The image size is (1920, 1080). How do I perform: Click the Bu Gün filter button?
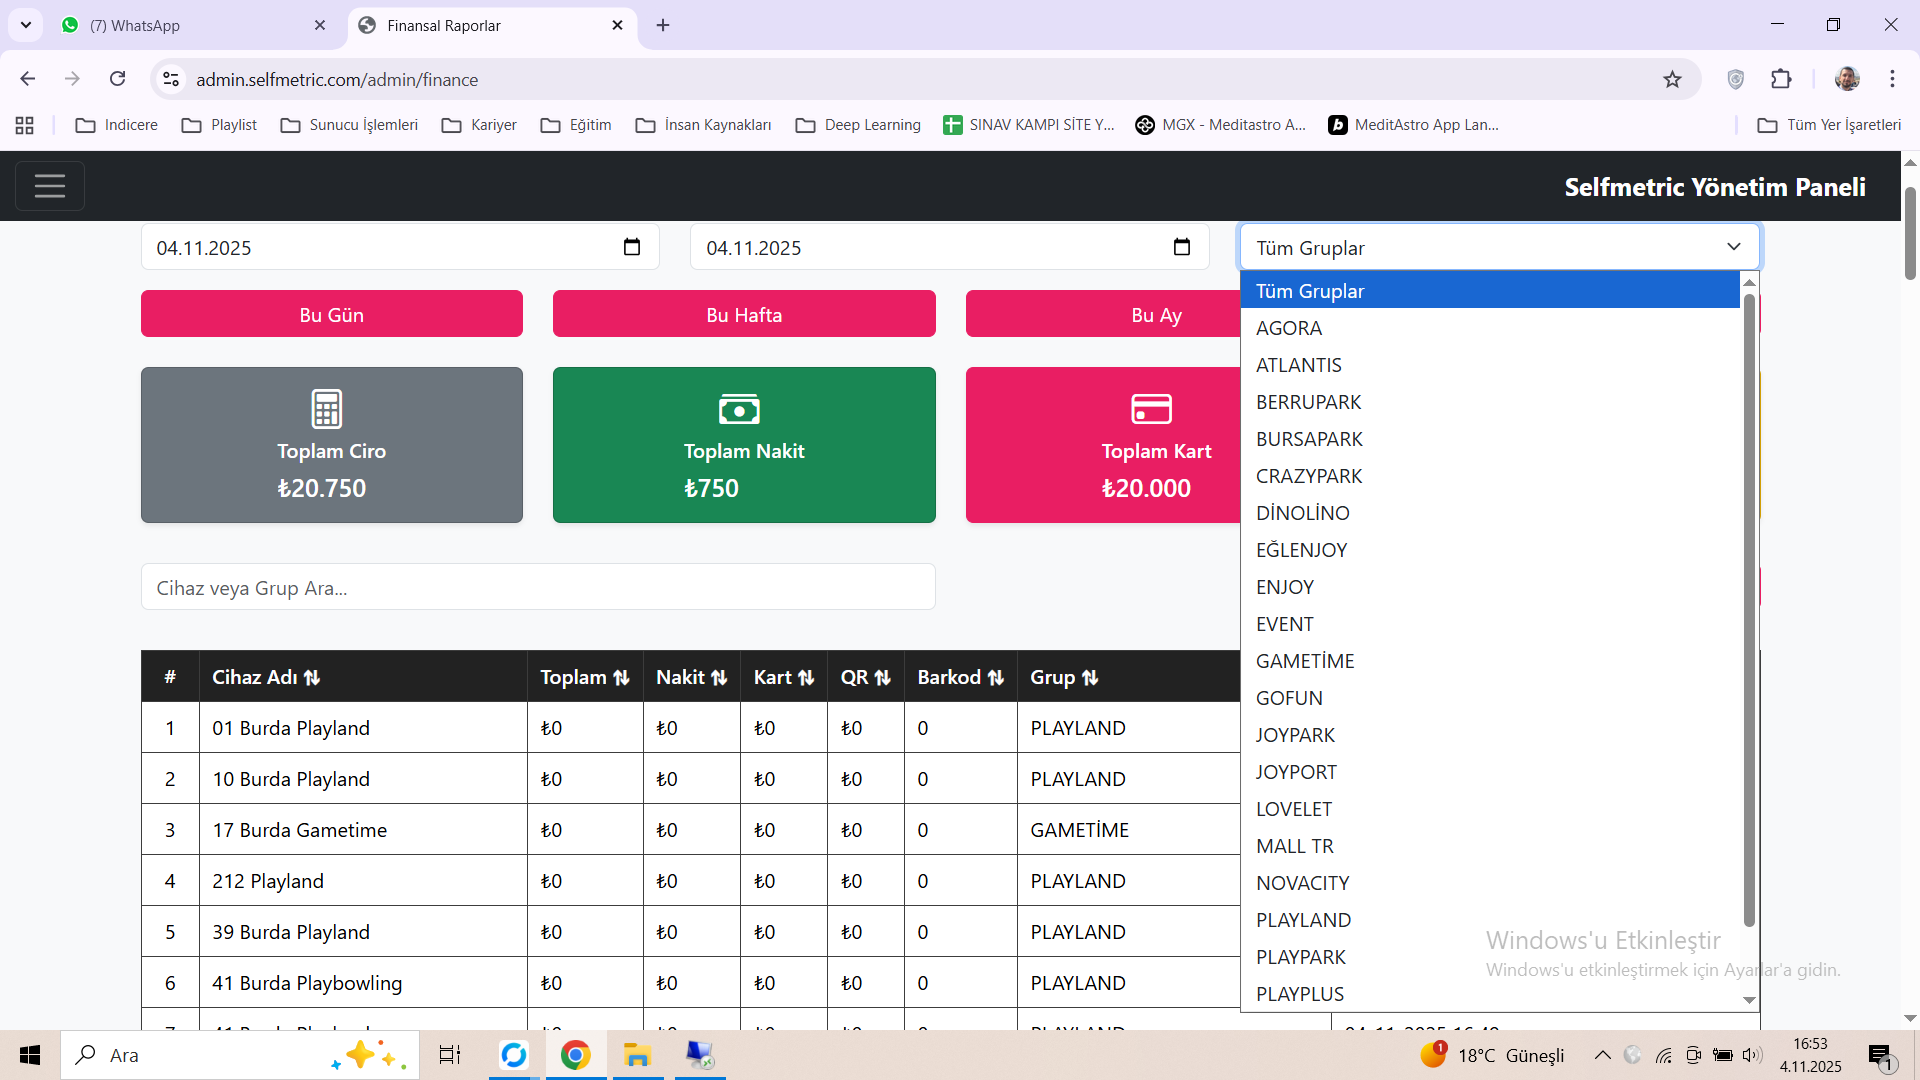(331, 314)
